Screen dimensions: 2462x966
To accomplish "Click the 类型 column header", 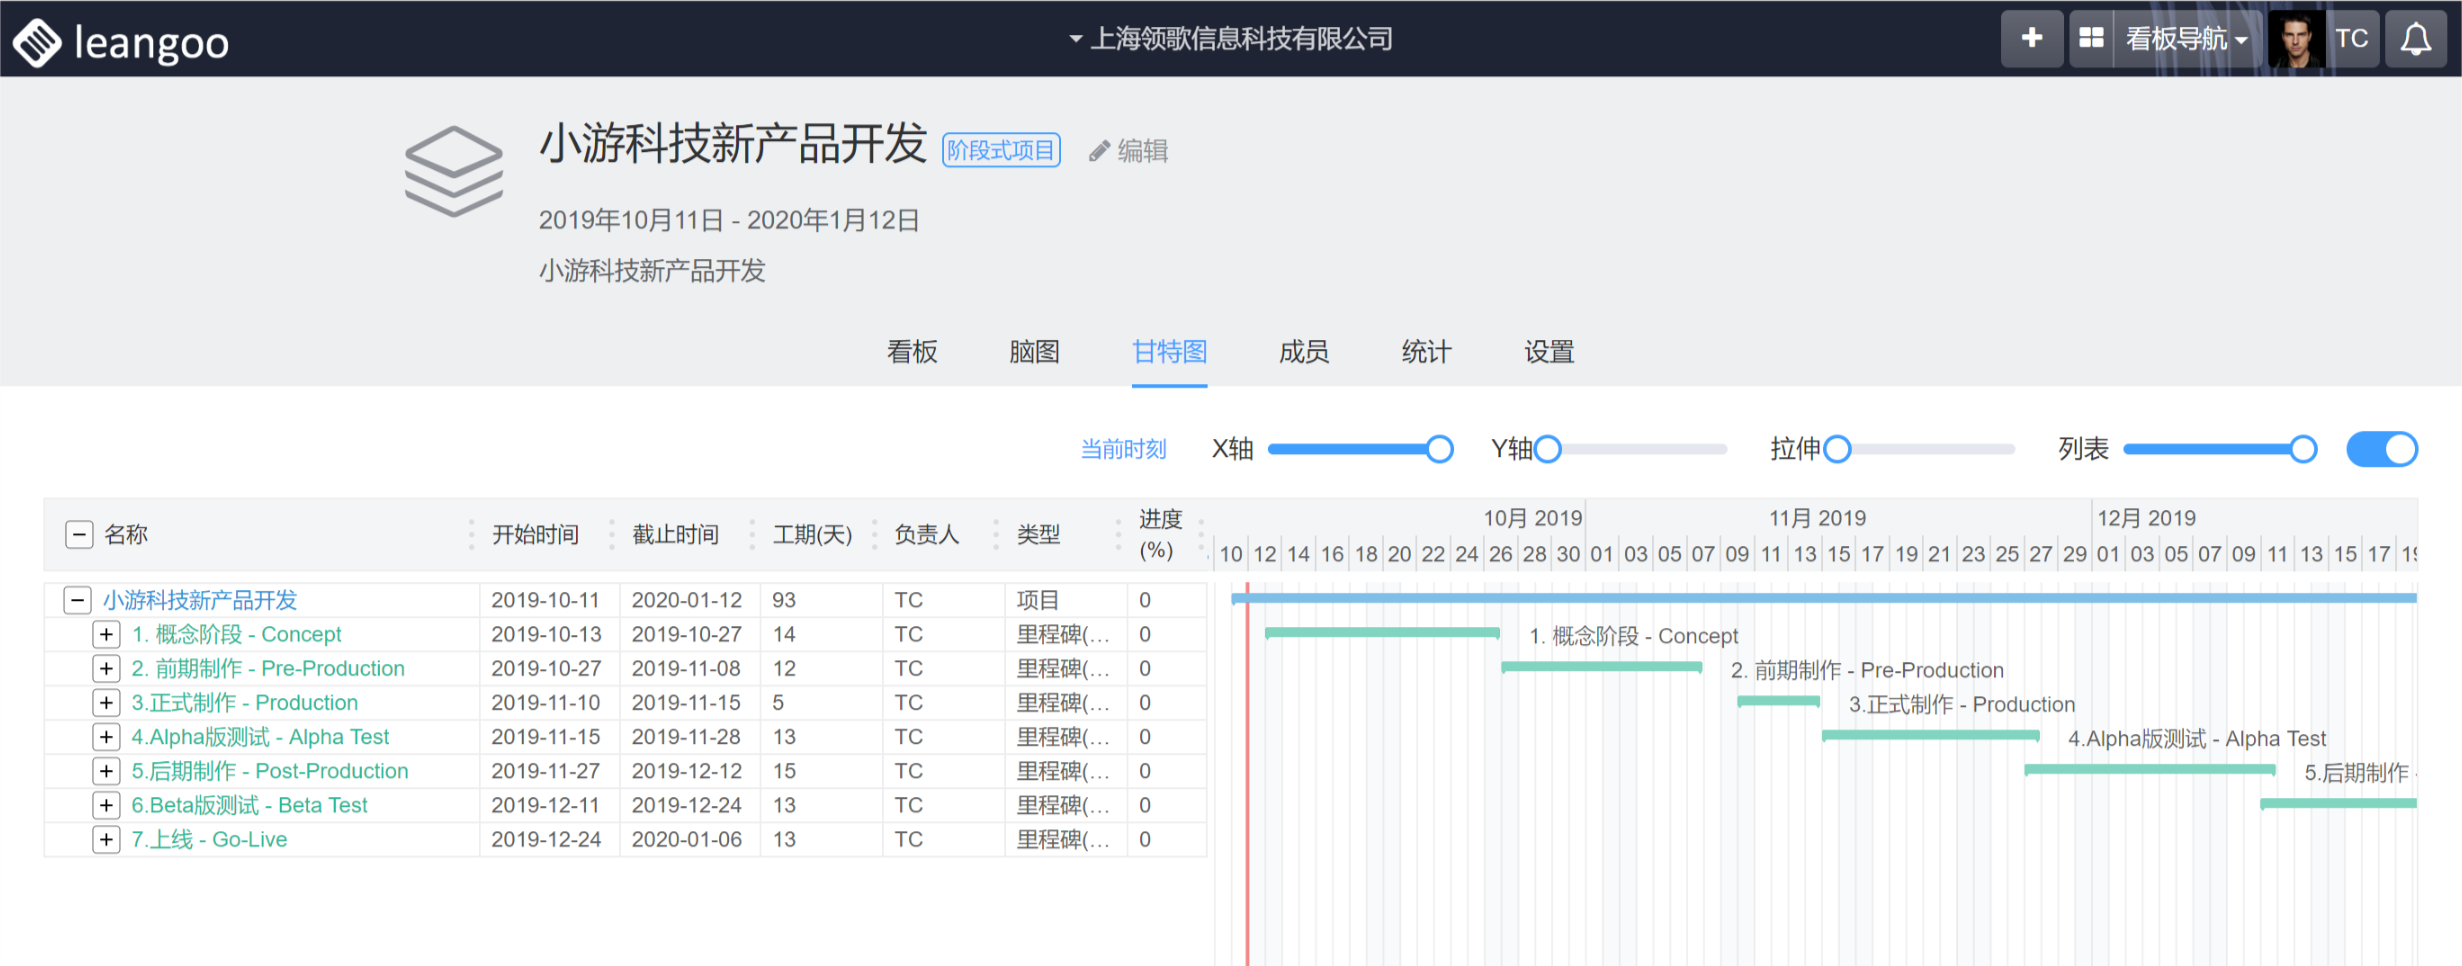I will click(1038, 535).
